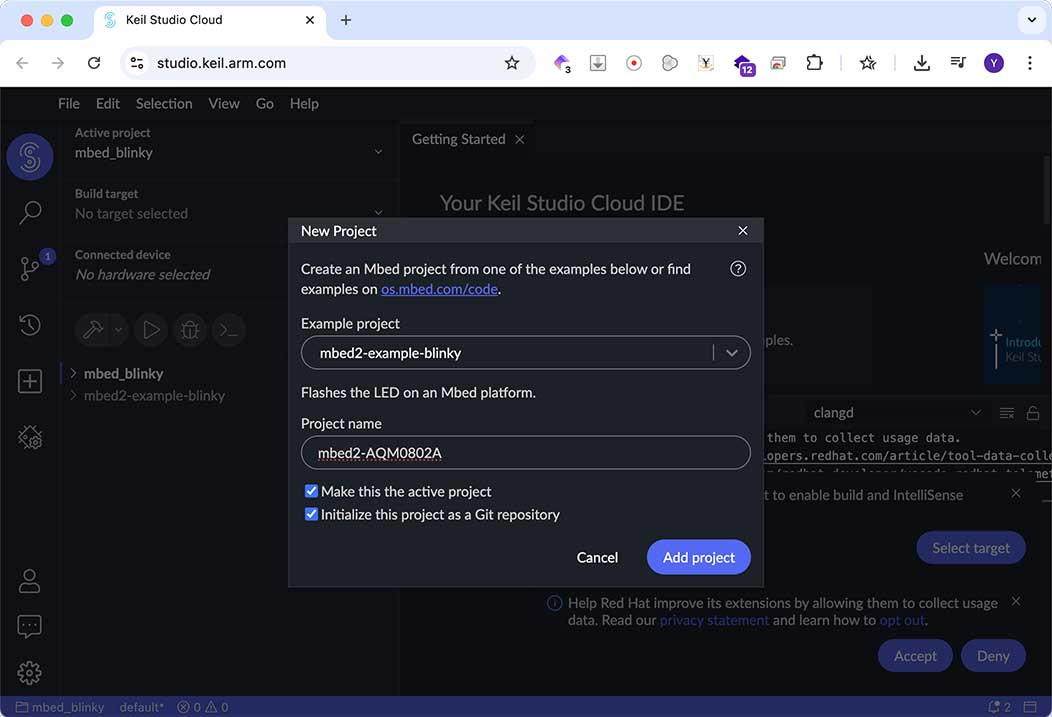Click the Add project button

tap(698, 557)
